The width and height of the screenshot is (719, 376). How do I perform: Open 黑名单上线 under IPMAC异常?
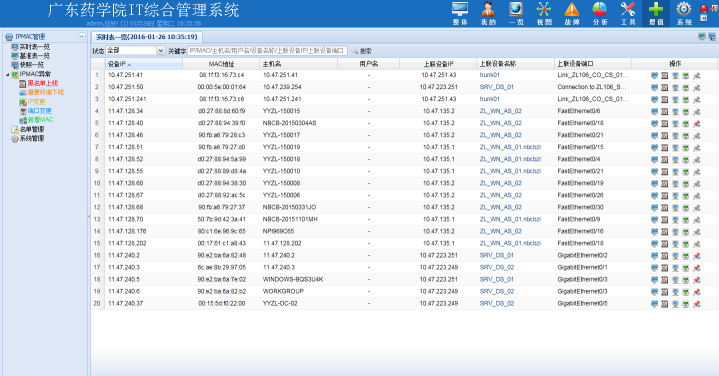[43, 83]
